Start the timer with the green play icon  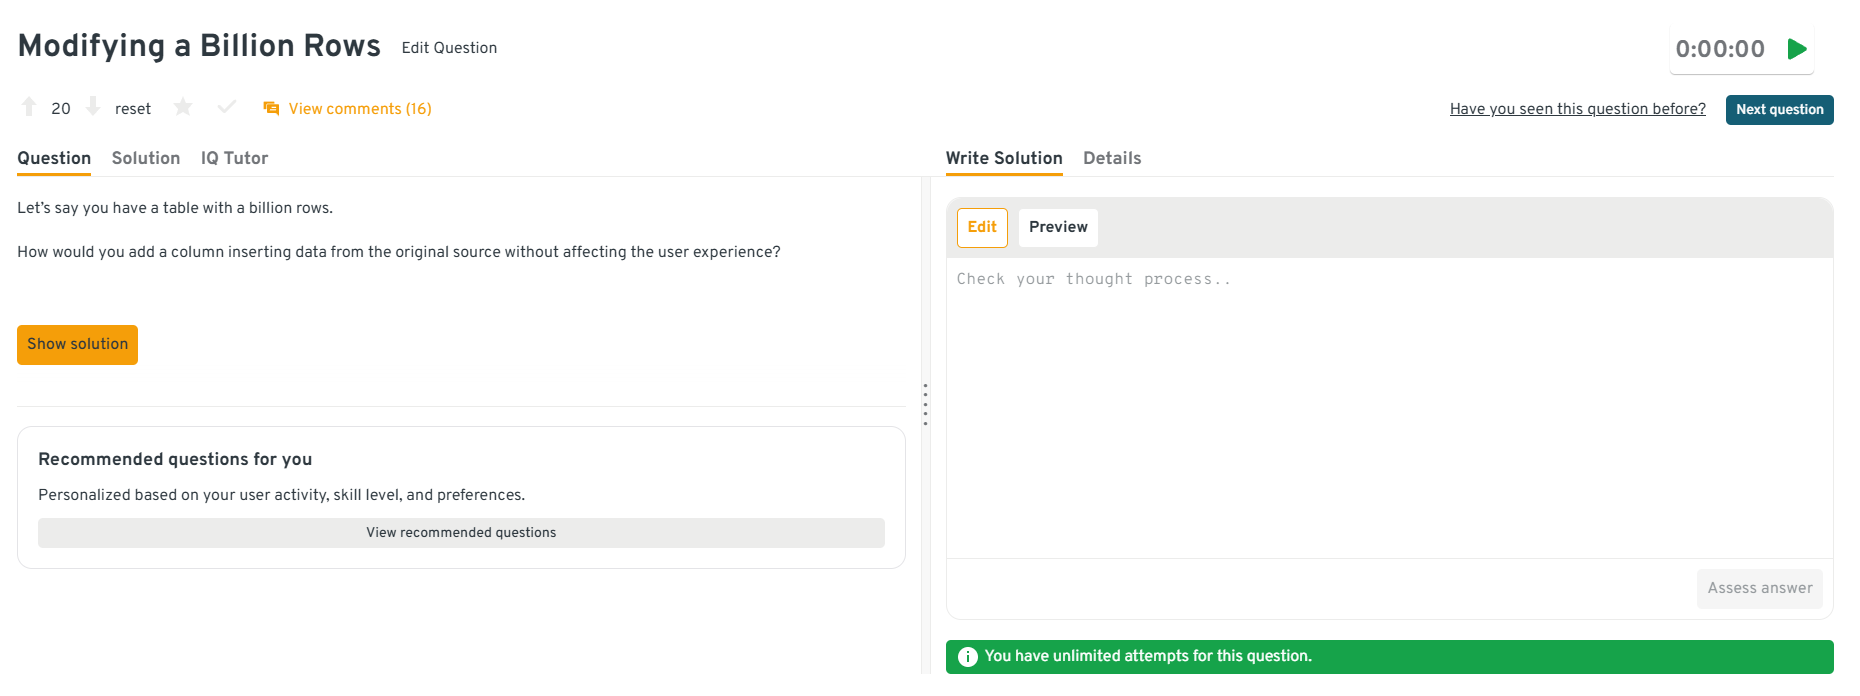1797,49
